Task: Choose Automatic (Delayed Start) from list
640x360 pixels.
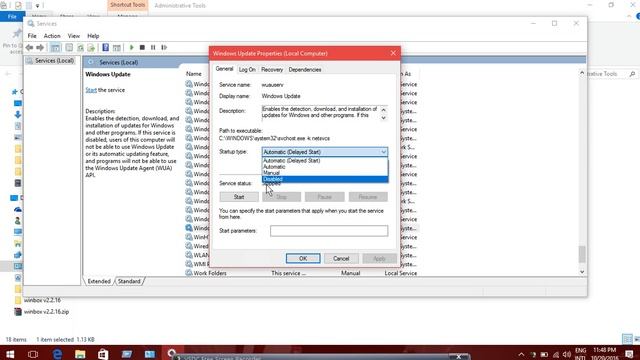Action: point(324,161)
